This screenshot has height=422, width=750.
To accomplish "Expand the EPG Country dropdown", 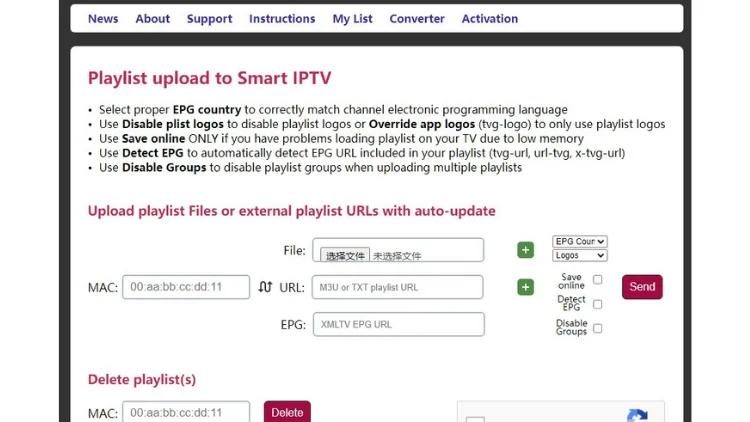I will (x=580, y=241).
